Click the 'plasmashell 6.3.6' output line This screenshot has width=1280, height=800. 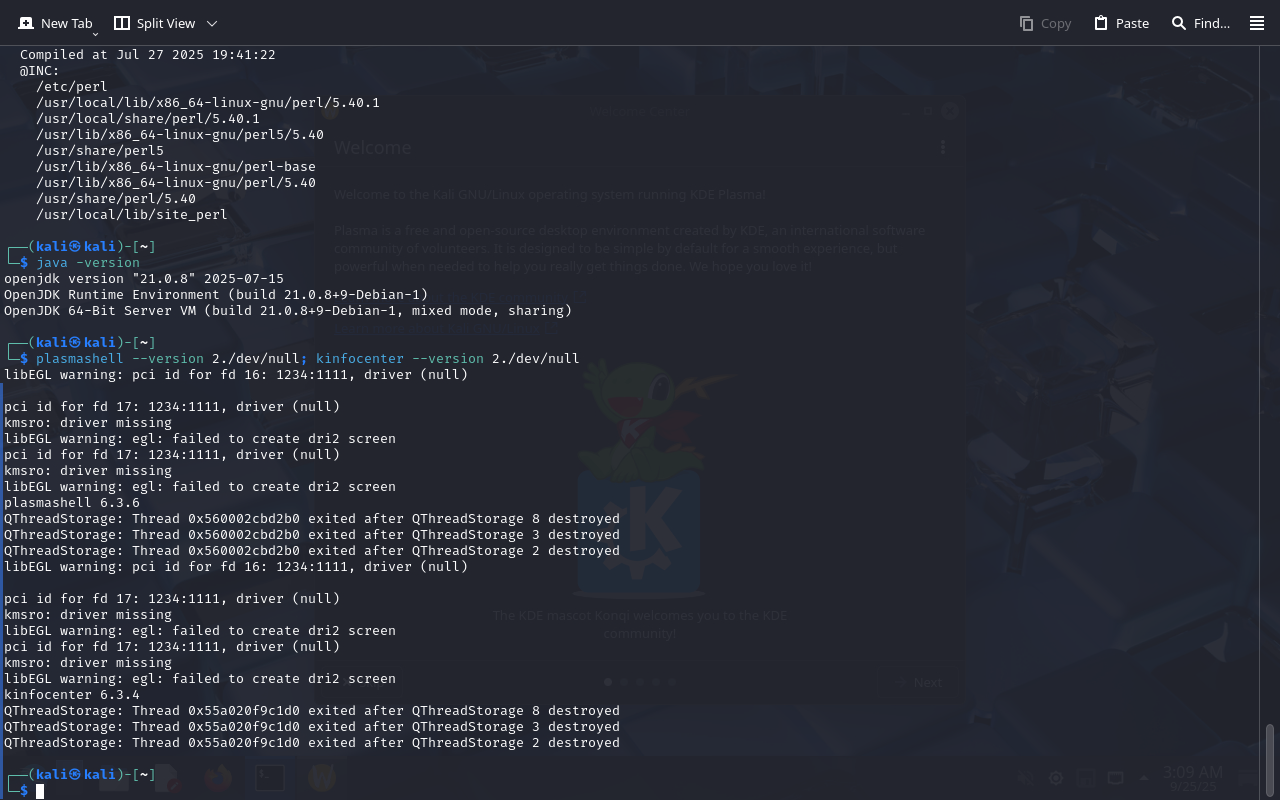(72, 503)
